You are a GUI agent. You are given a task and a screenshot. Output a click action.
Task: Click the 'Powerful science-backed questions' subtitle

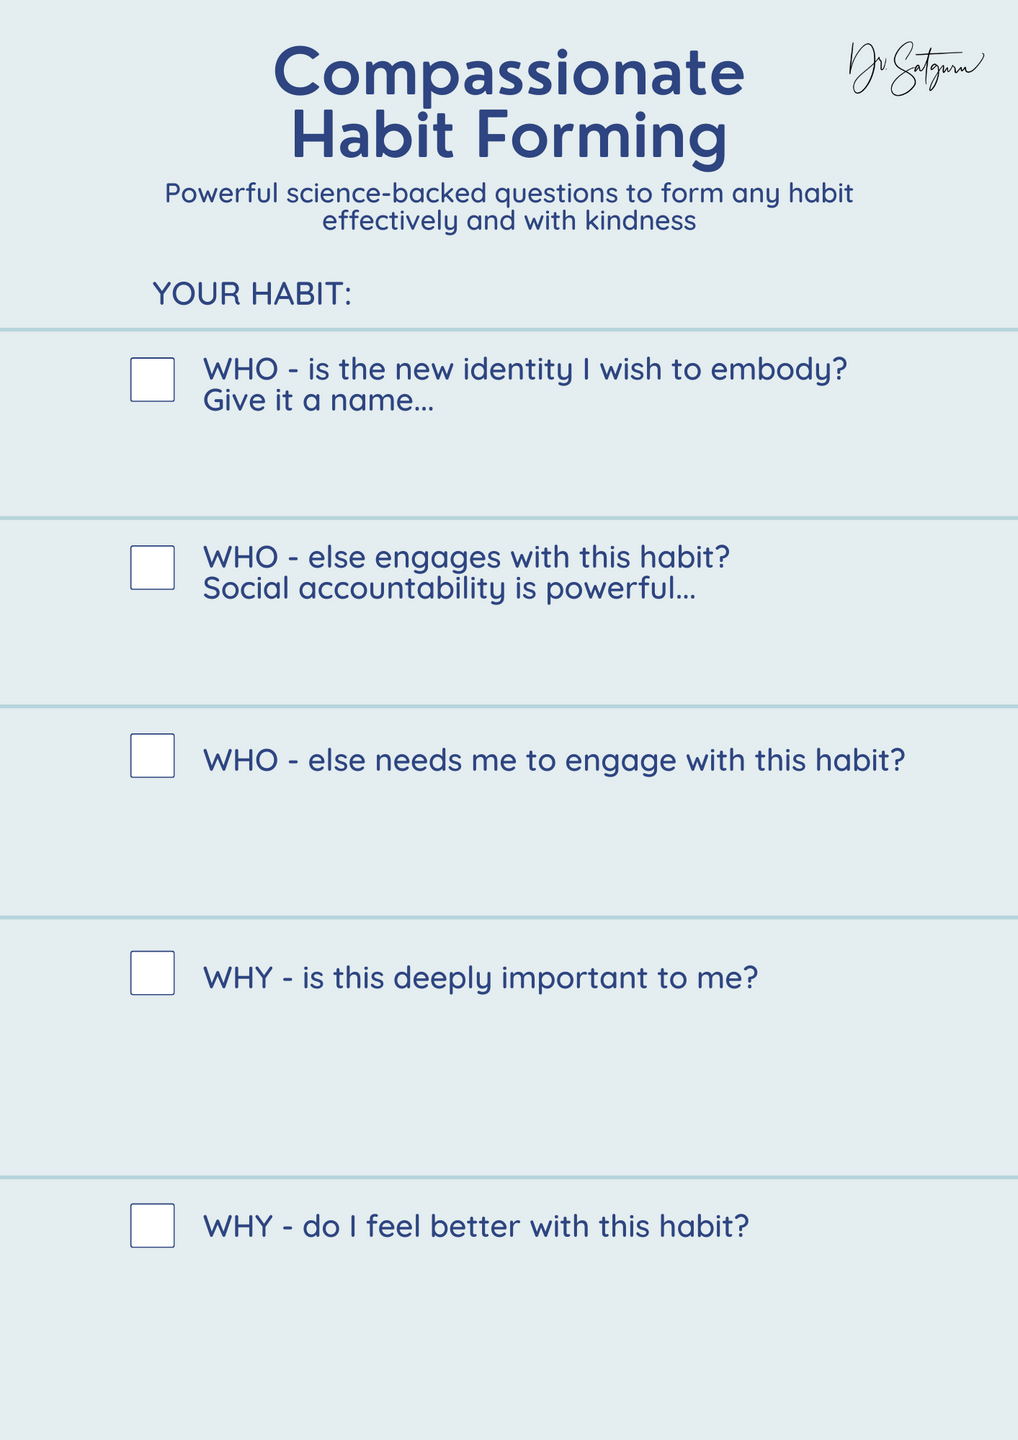tap(509, 206)
